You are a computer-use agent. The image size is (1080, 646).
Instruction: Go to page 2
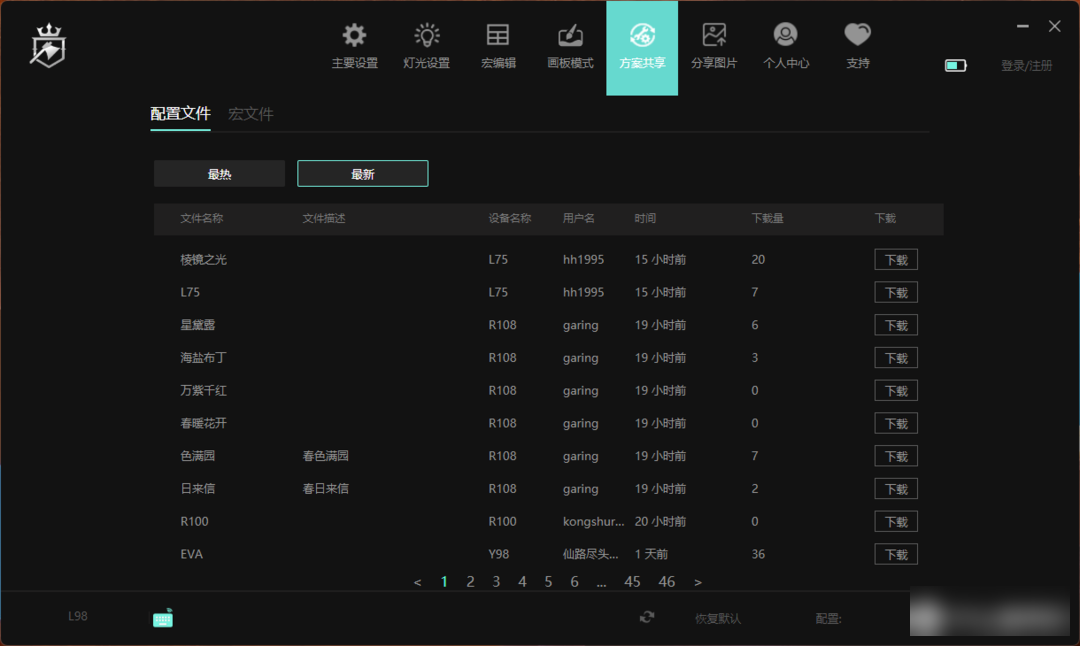point(470,582)
